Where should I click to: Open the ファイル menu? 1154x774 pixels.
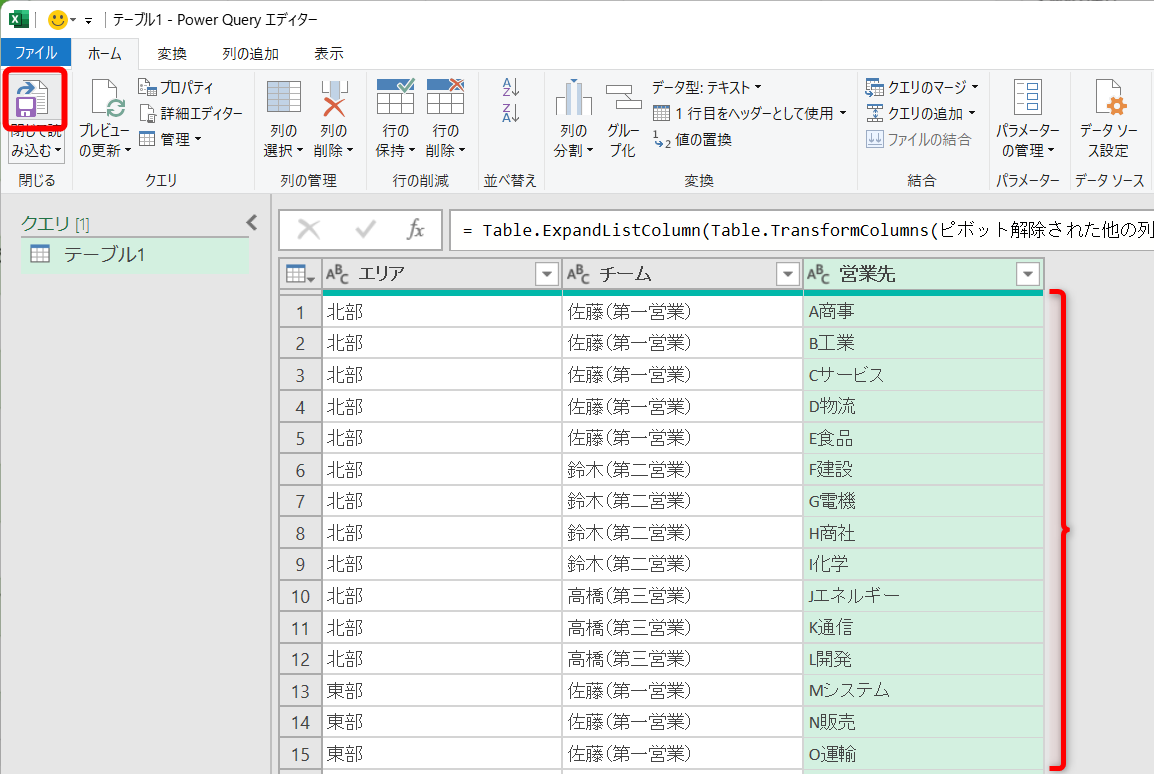coord(36,53)
